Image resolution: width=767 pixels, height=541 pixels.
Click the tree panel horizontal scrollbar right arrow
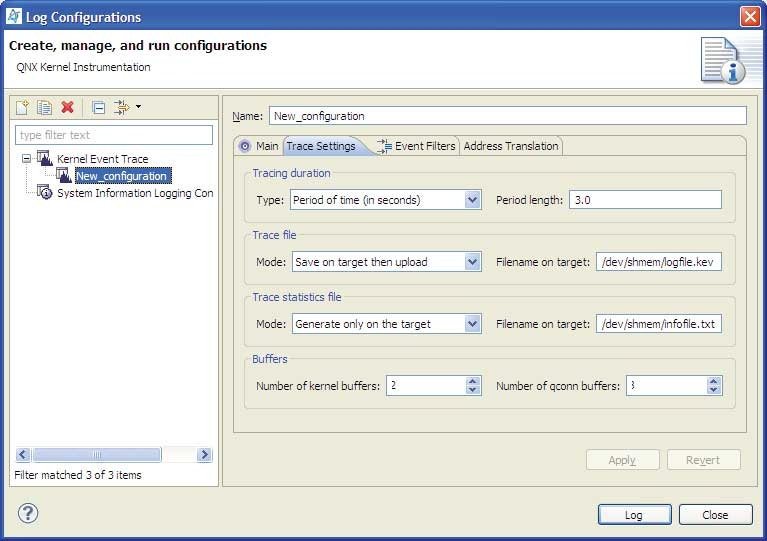pyautogui.click(x=205, y=455)
